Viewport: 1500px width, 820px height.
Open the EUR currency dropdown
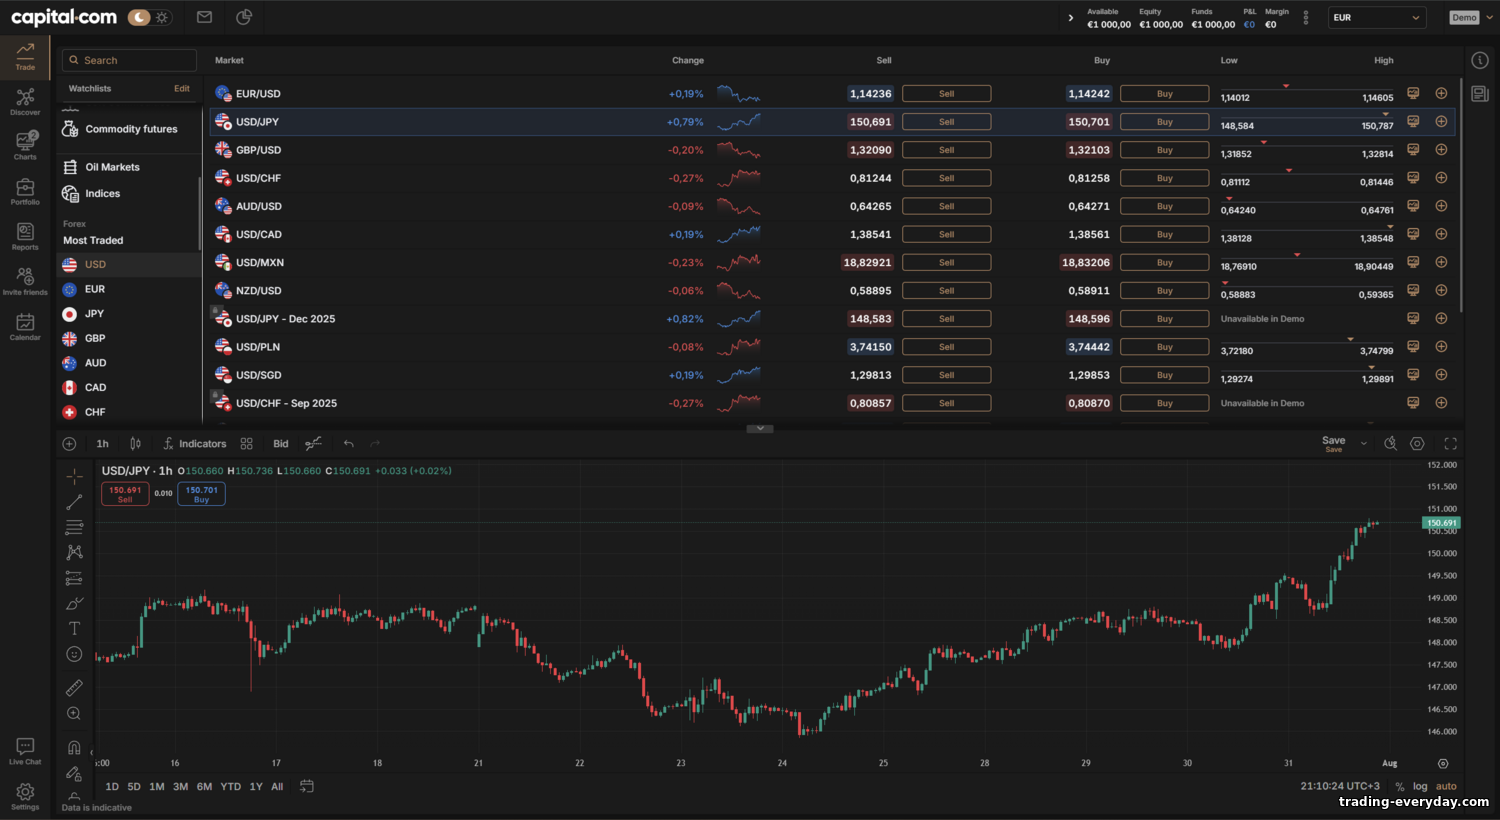1376,17
